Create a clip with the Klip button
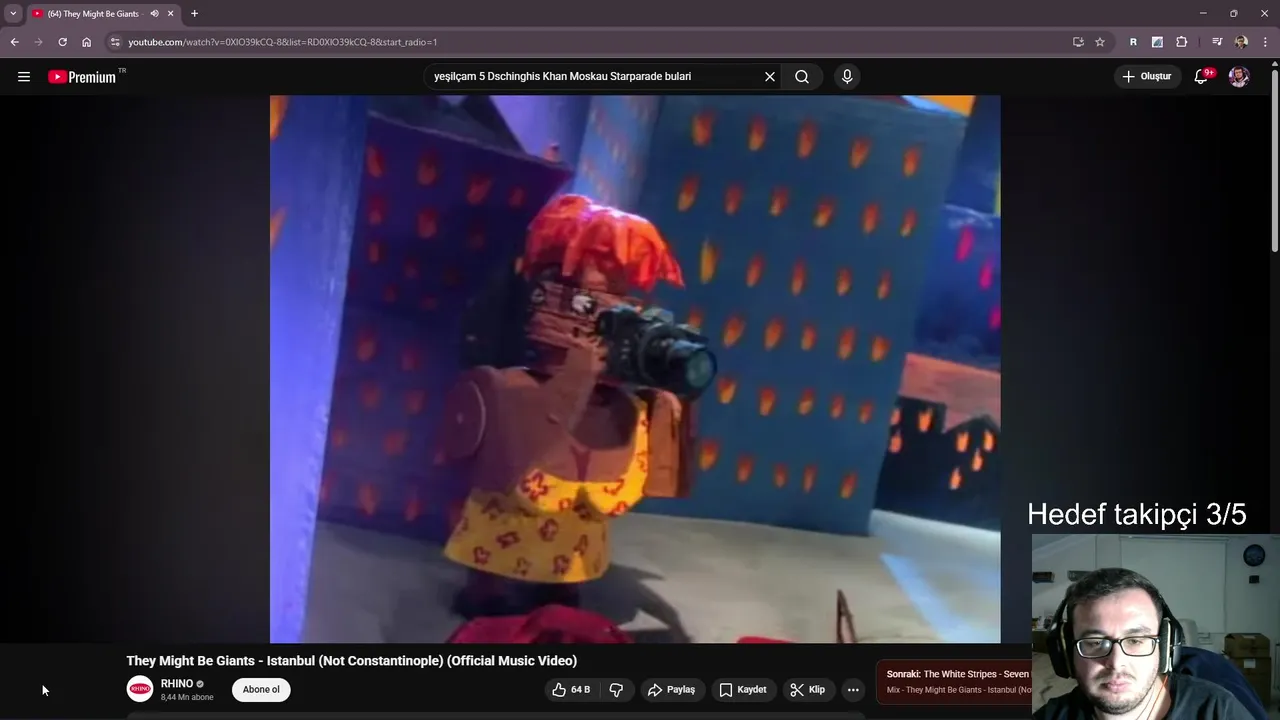1280x720 pixels. pyautogui.click(x=808, y=690)
